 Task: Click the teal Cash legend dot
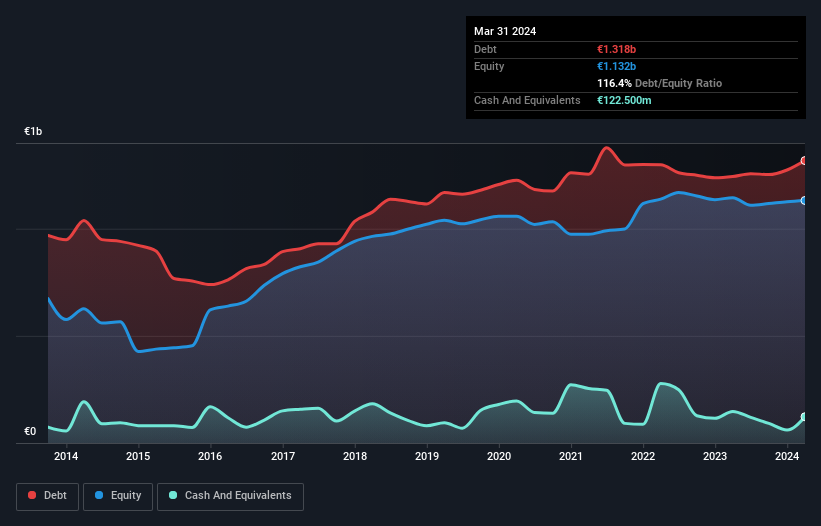click(x=173, y=495)
